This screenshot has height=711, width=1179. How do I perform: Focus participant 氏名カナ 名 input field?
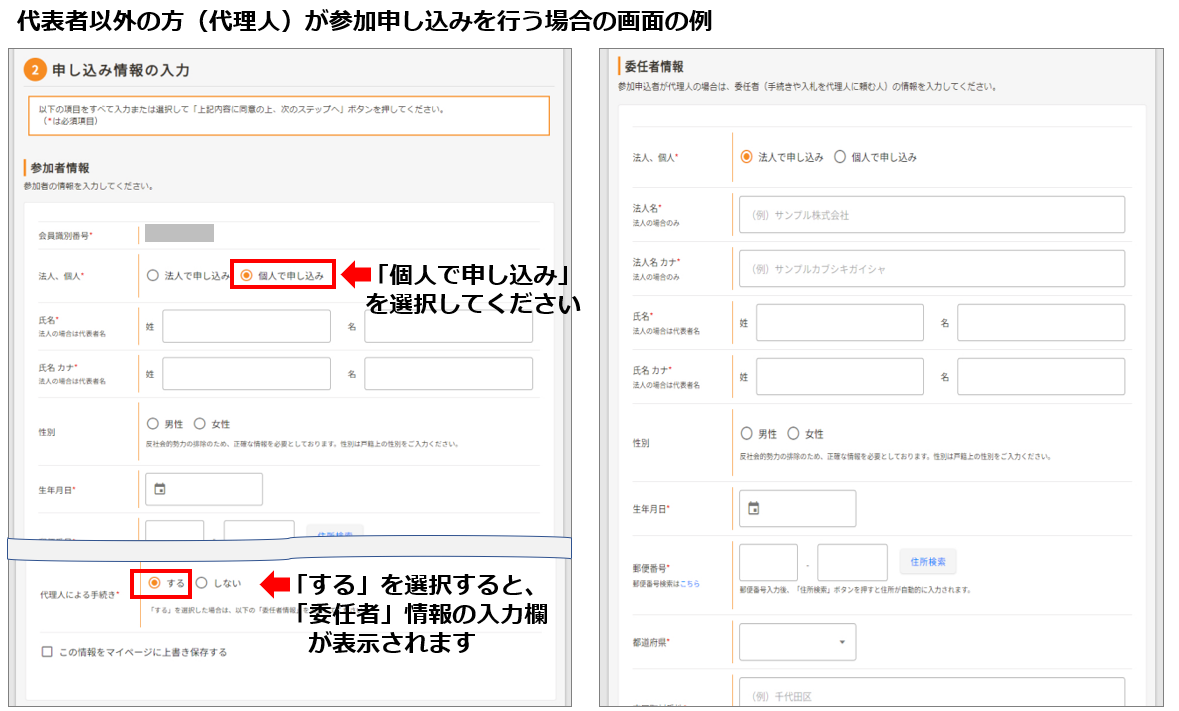pos(448,374)
